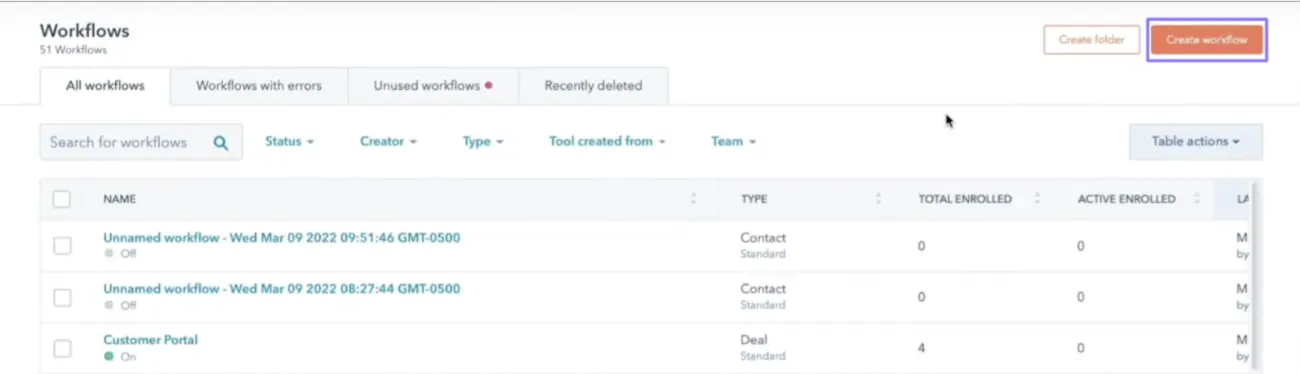
Task: Sort by the NAME column arrows
Action: pyautogui.click(x=693, y=199)
